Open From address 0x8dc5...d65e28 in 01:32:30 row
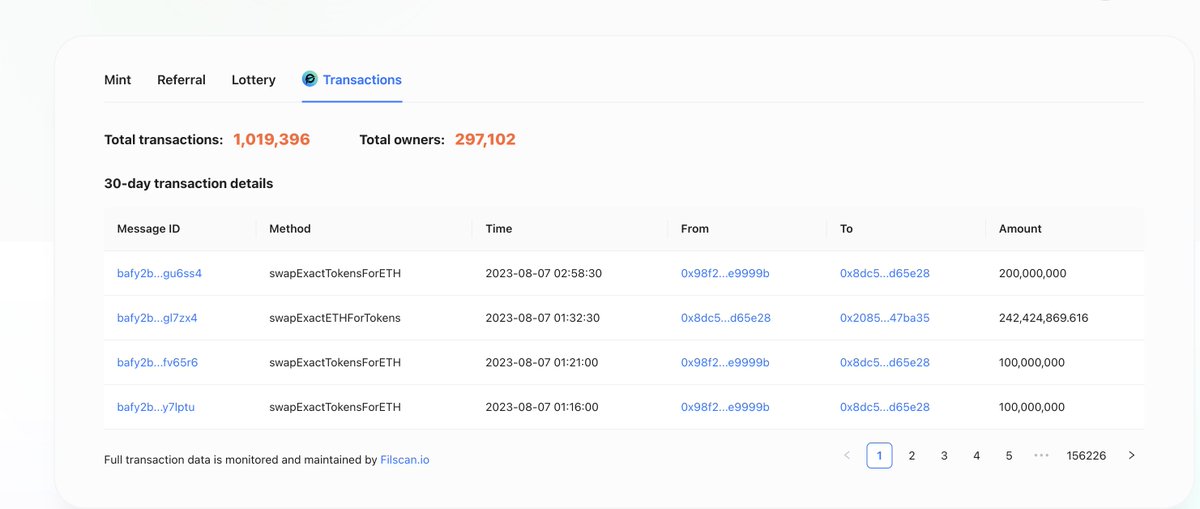Viewport: 1200px width, 509px height. click(726, 318)
